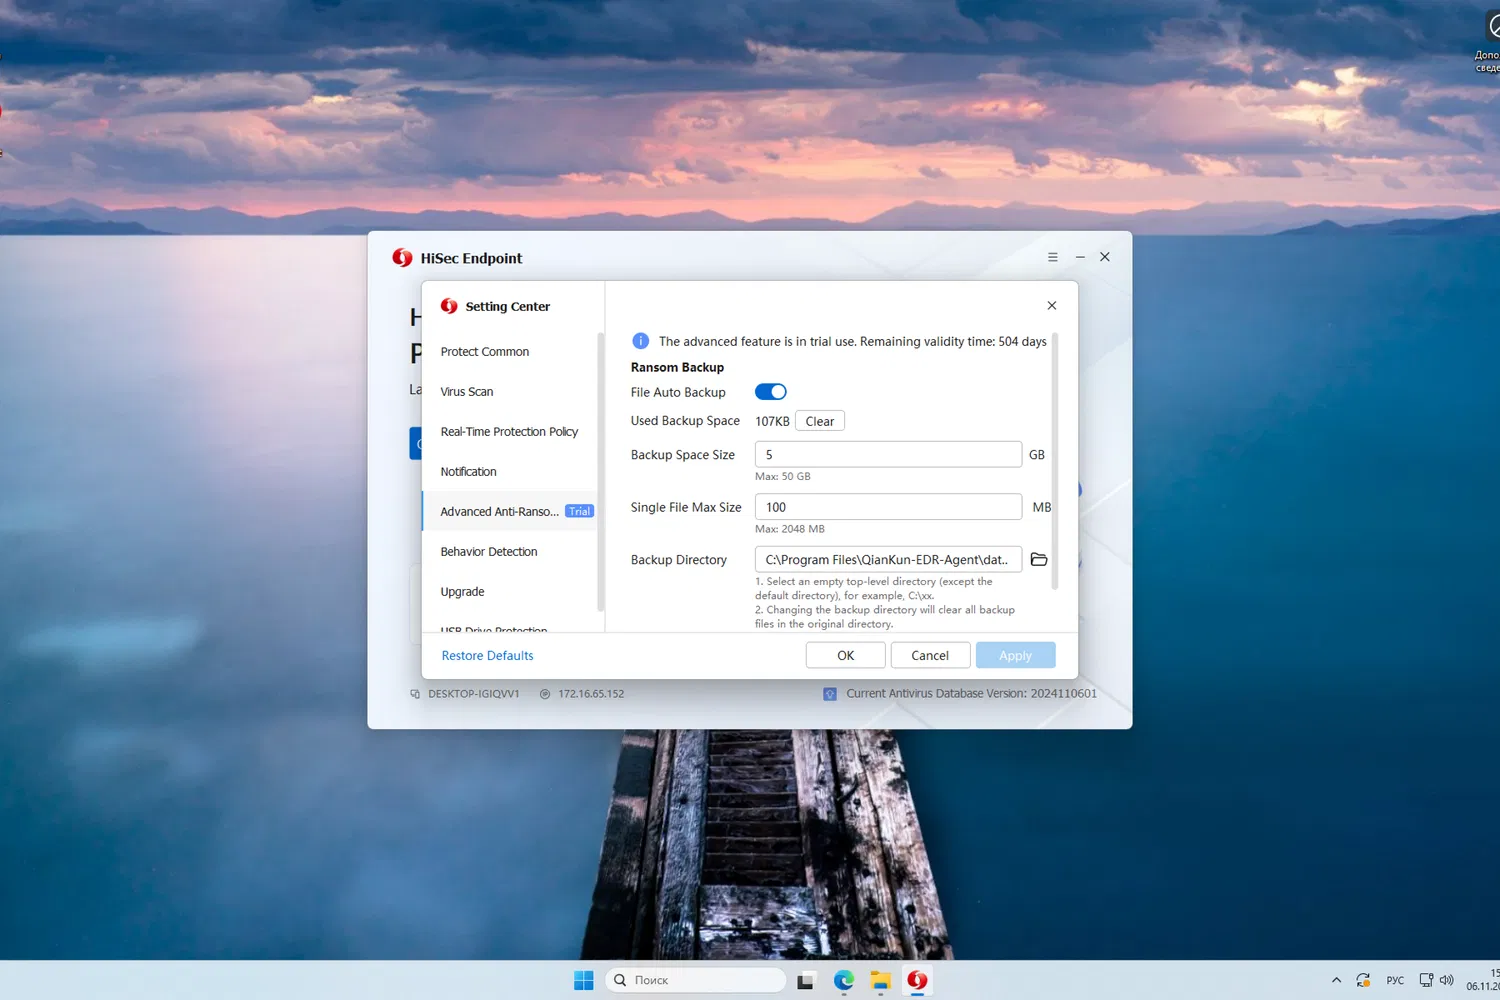Open File Explorer from the taskbar
1500x1000 pixels.
pos(880,980)
